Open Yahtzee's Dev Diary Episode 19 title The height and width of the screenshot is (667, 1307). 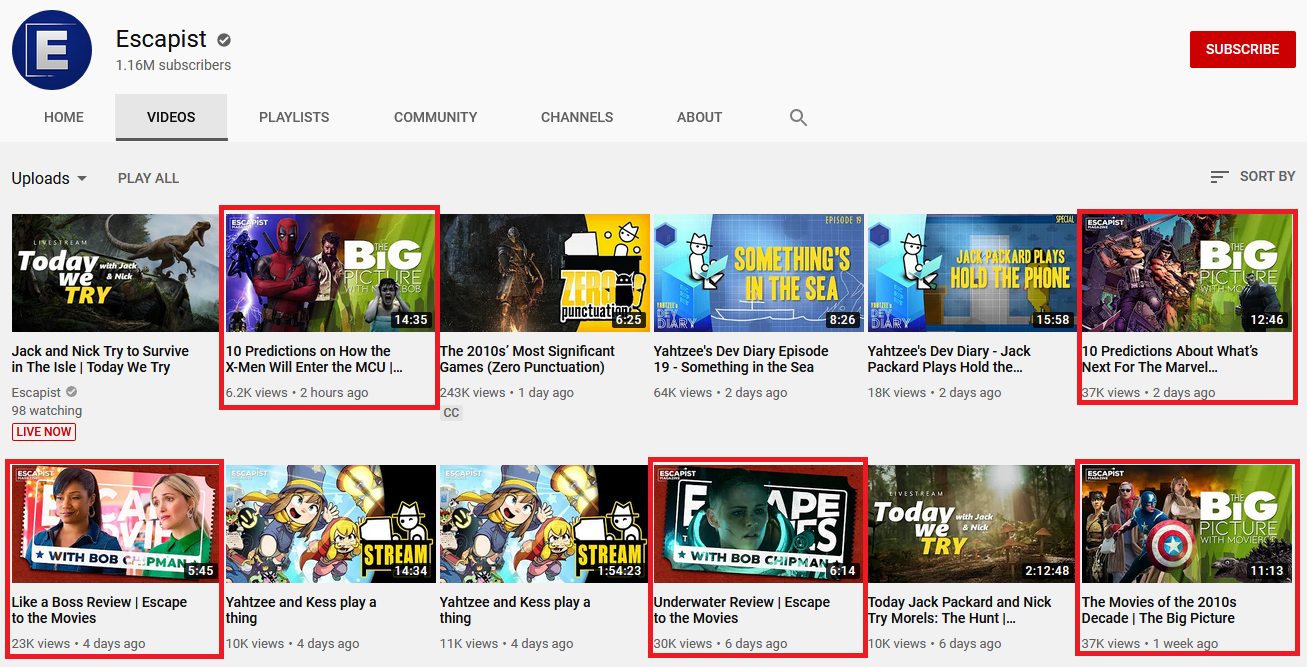coord(741,359)
